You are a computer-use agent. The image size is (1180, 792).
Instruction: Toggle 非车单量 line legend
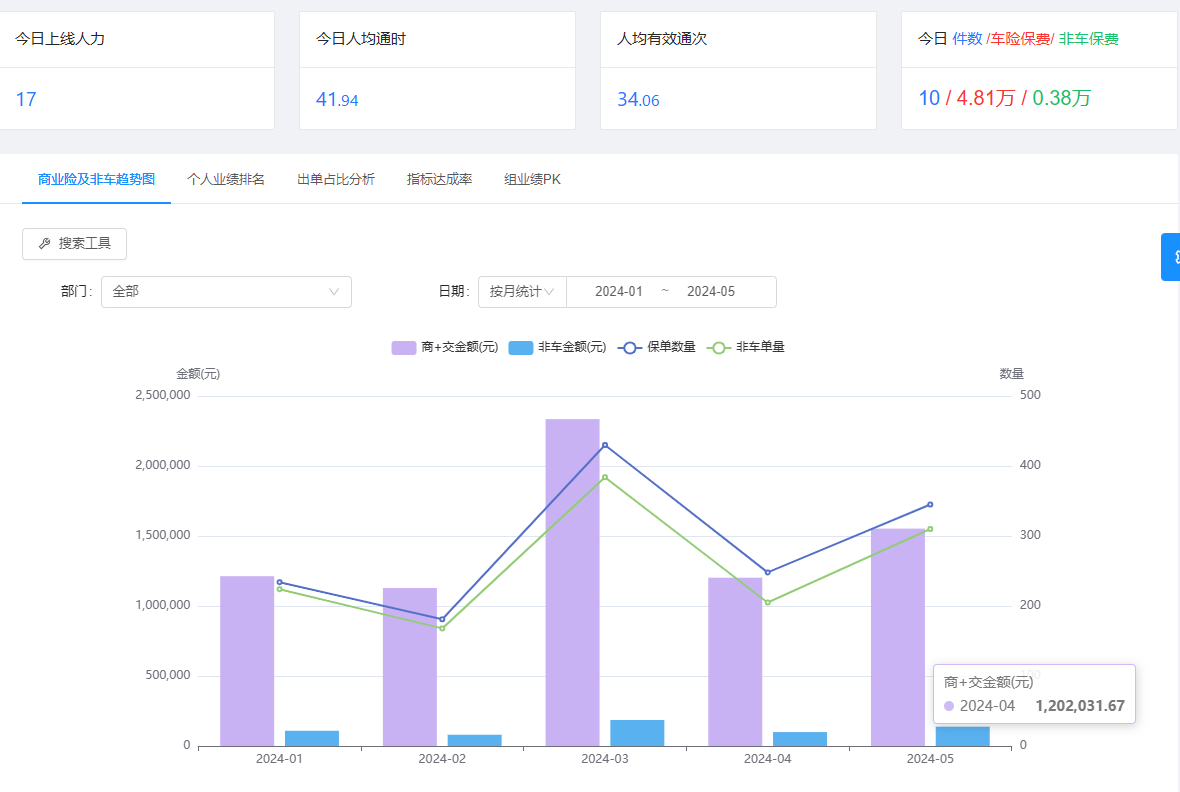746,347
